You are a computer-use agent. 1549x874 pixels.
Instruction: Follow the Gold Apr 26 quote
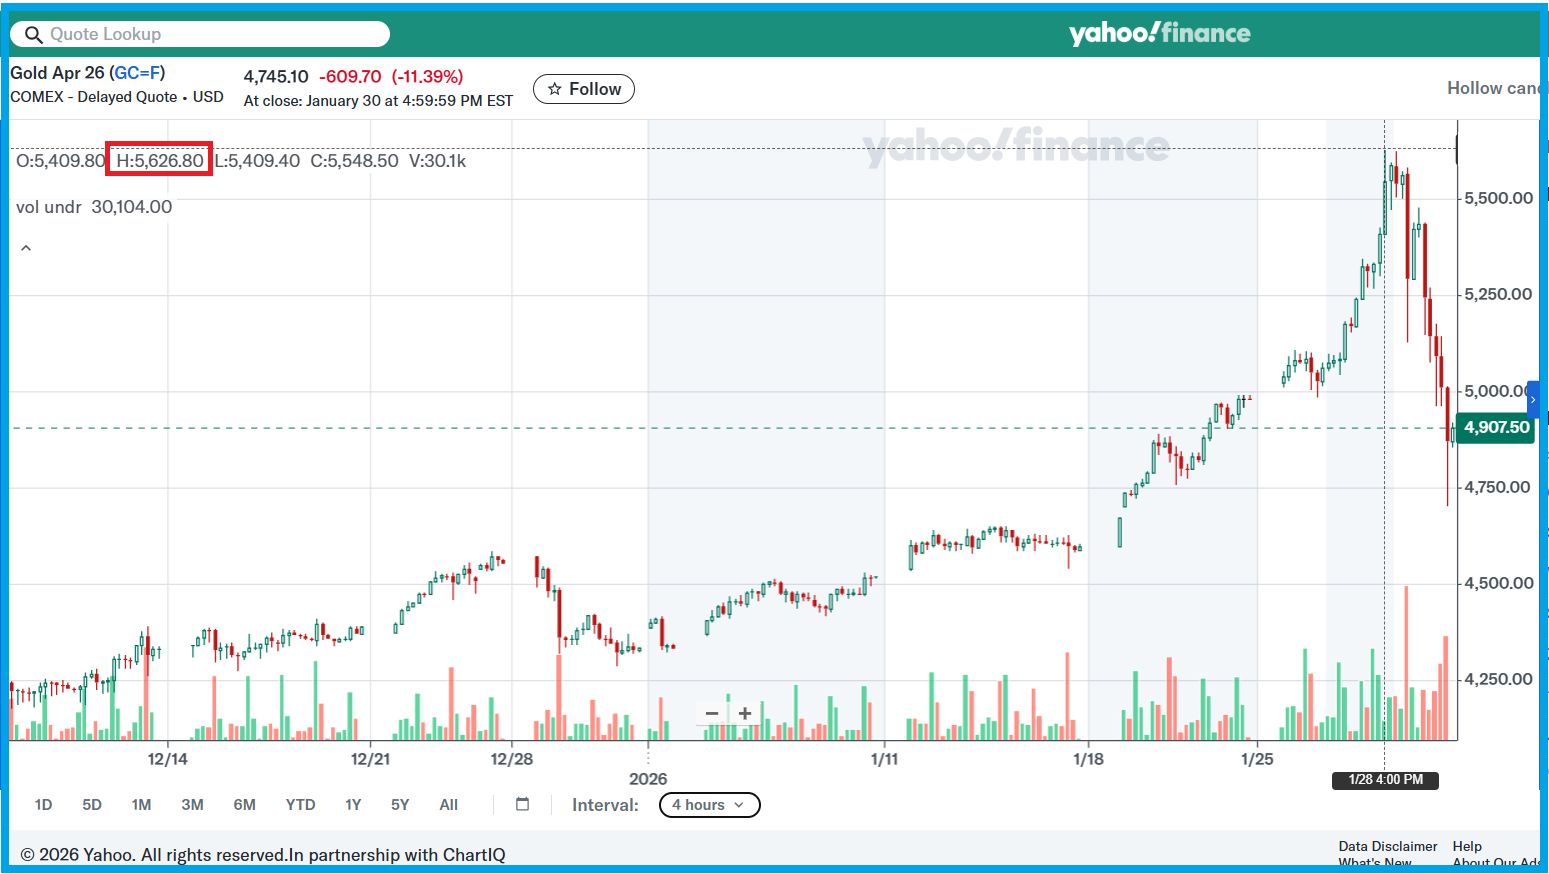584,89
